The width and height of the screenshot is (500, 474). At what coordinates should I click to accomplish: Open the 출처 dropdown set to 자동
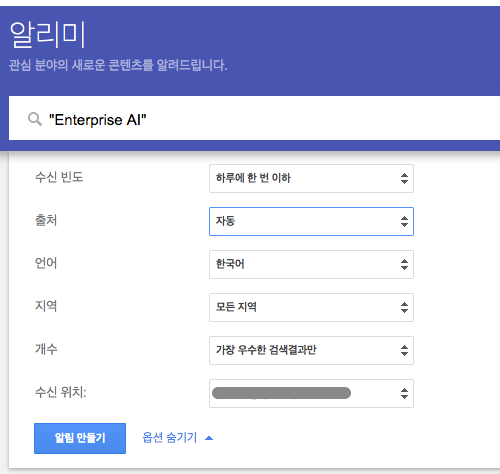[311, 221]
